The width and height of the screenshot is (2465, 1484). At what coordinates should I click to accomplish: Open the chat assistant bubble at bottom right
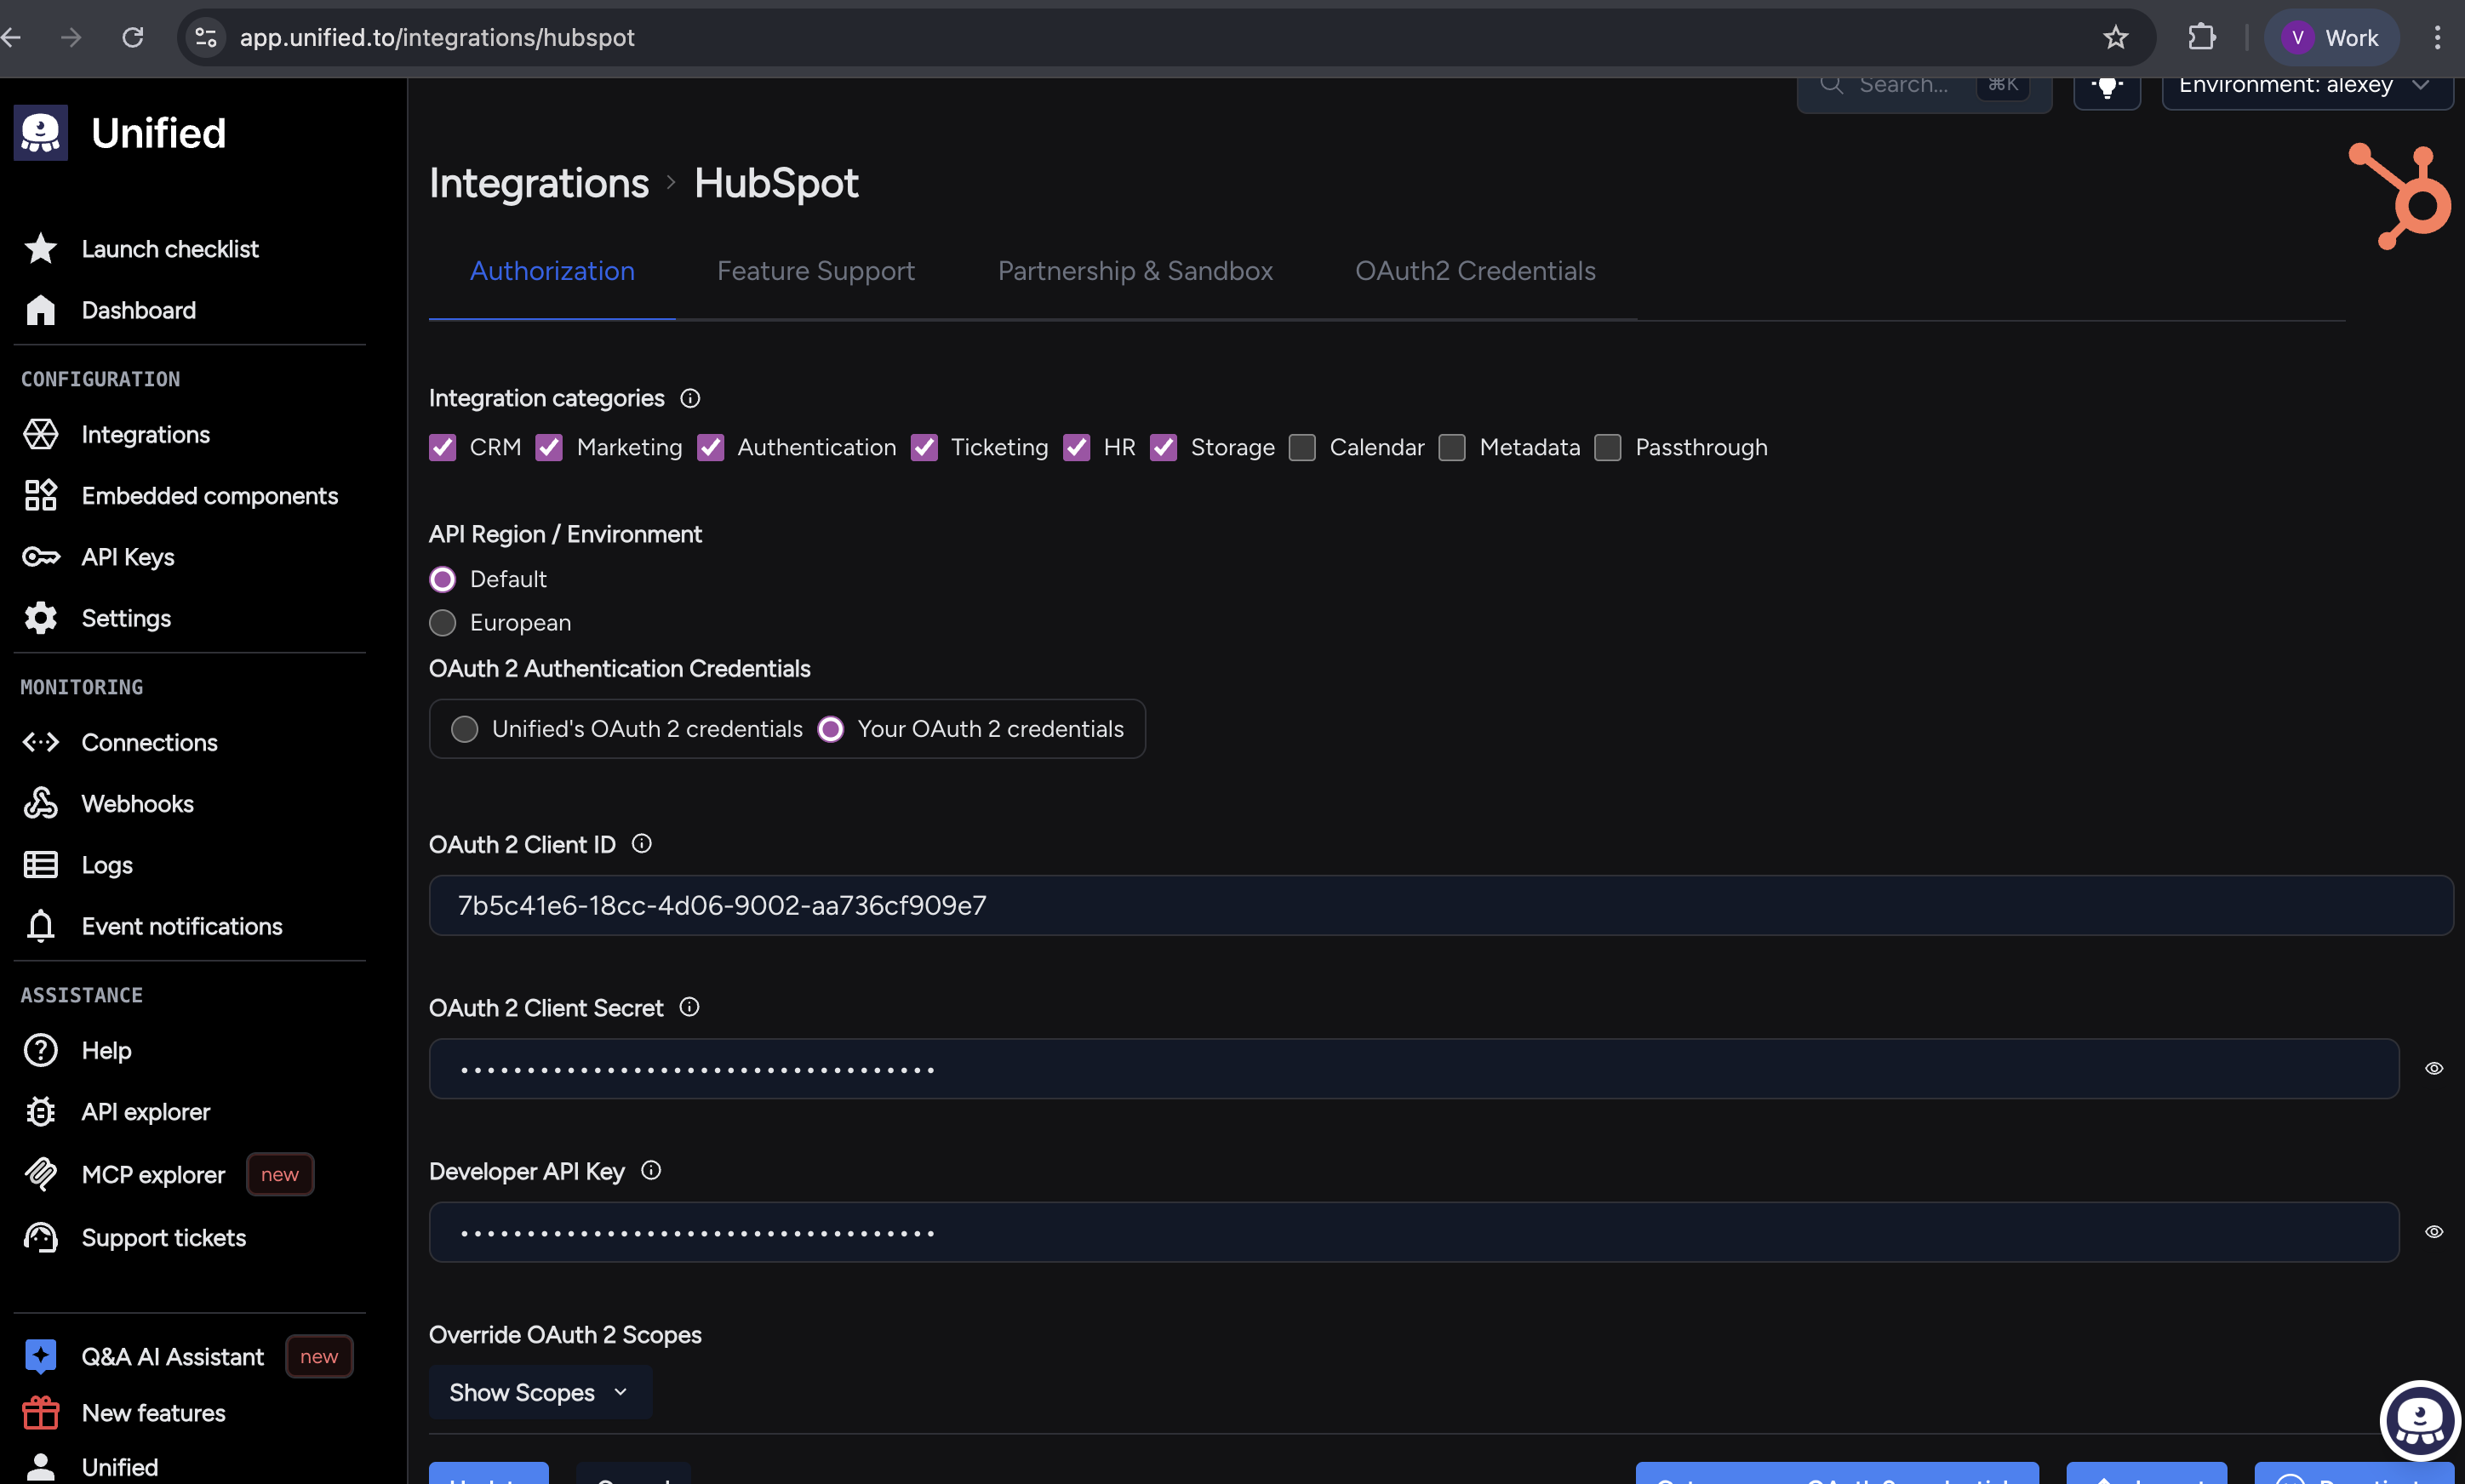(x=2419, y=1419)
